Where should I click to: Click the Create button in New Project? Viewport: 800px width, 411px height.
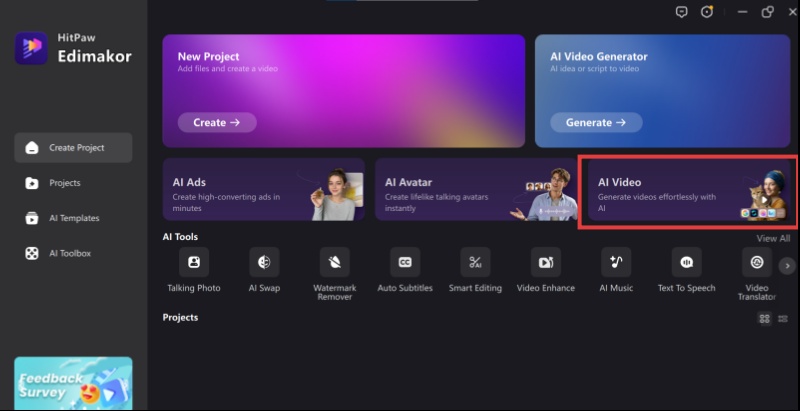click(217, 122)
